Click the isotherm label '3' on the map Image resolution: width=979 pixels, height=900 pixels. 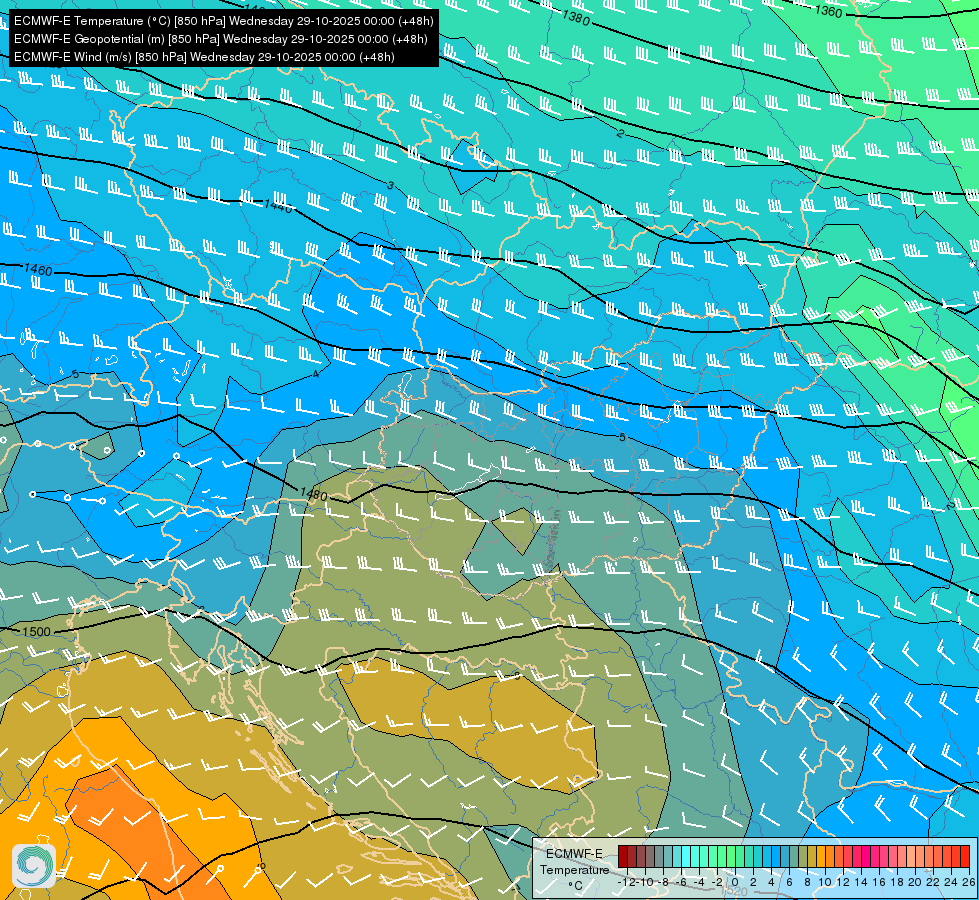click(391, 185)
